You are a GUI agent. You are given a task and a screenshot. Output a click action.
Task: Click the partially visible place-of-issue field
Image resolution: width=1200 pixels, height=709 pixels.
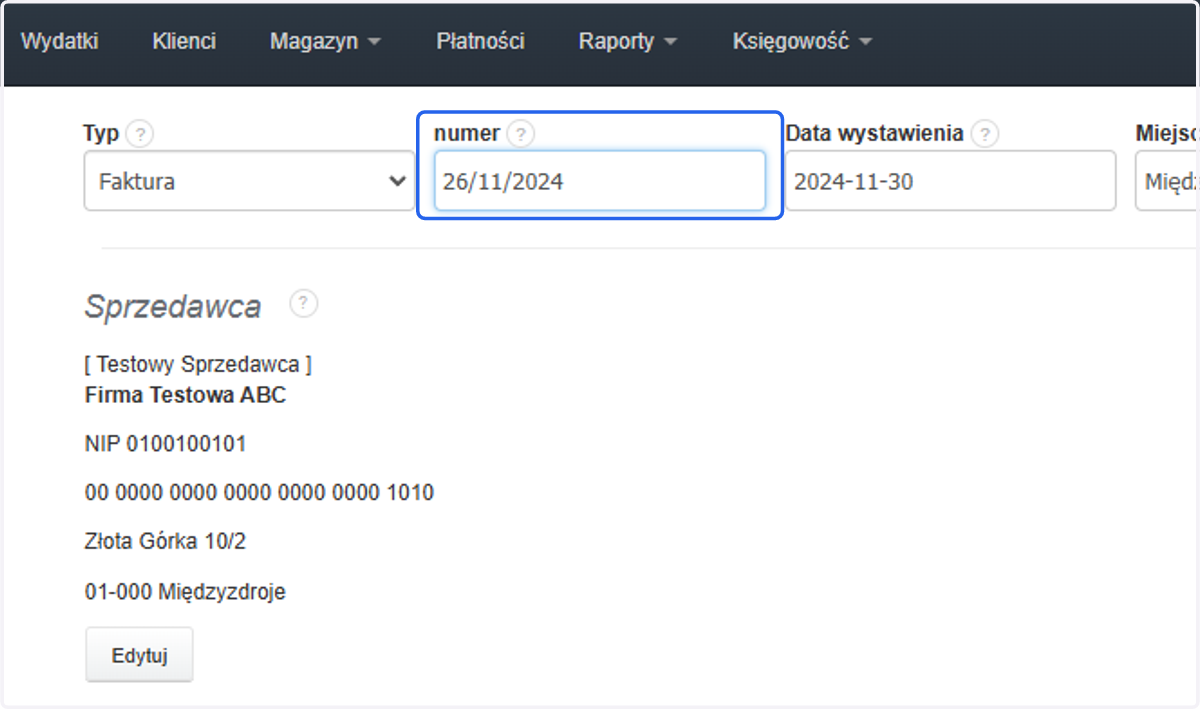click(1167, 181)
